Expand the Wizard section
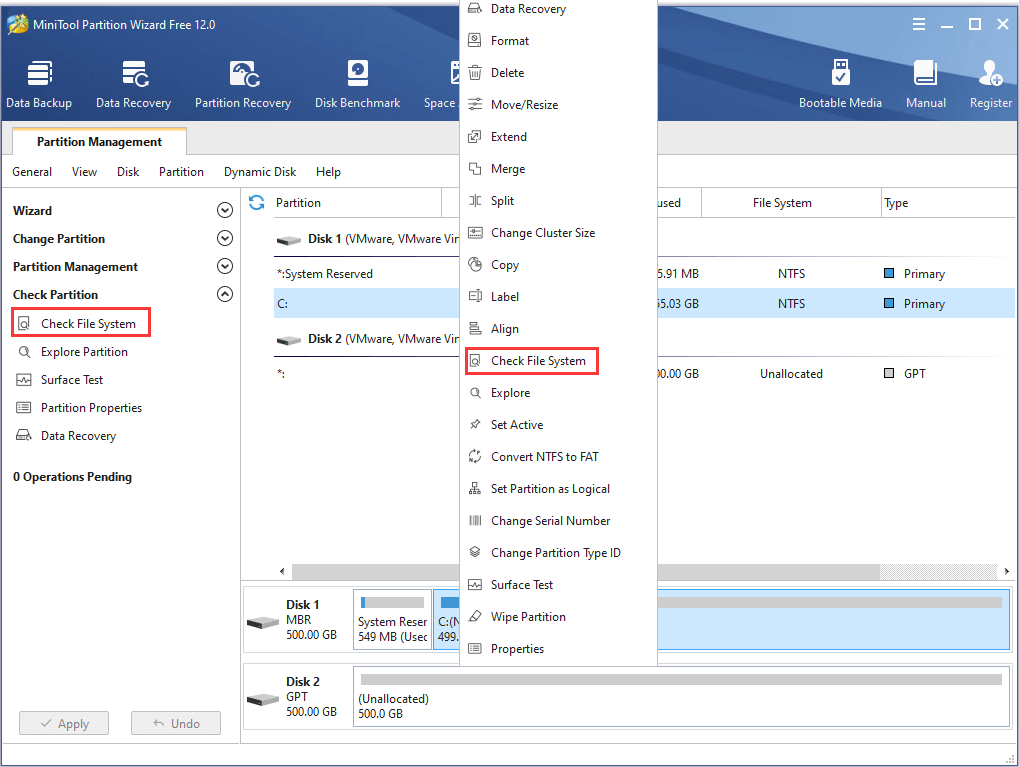The image size is (1019, 767). tap(225, 211)
